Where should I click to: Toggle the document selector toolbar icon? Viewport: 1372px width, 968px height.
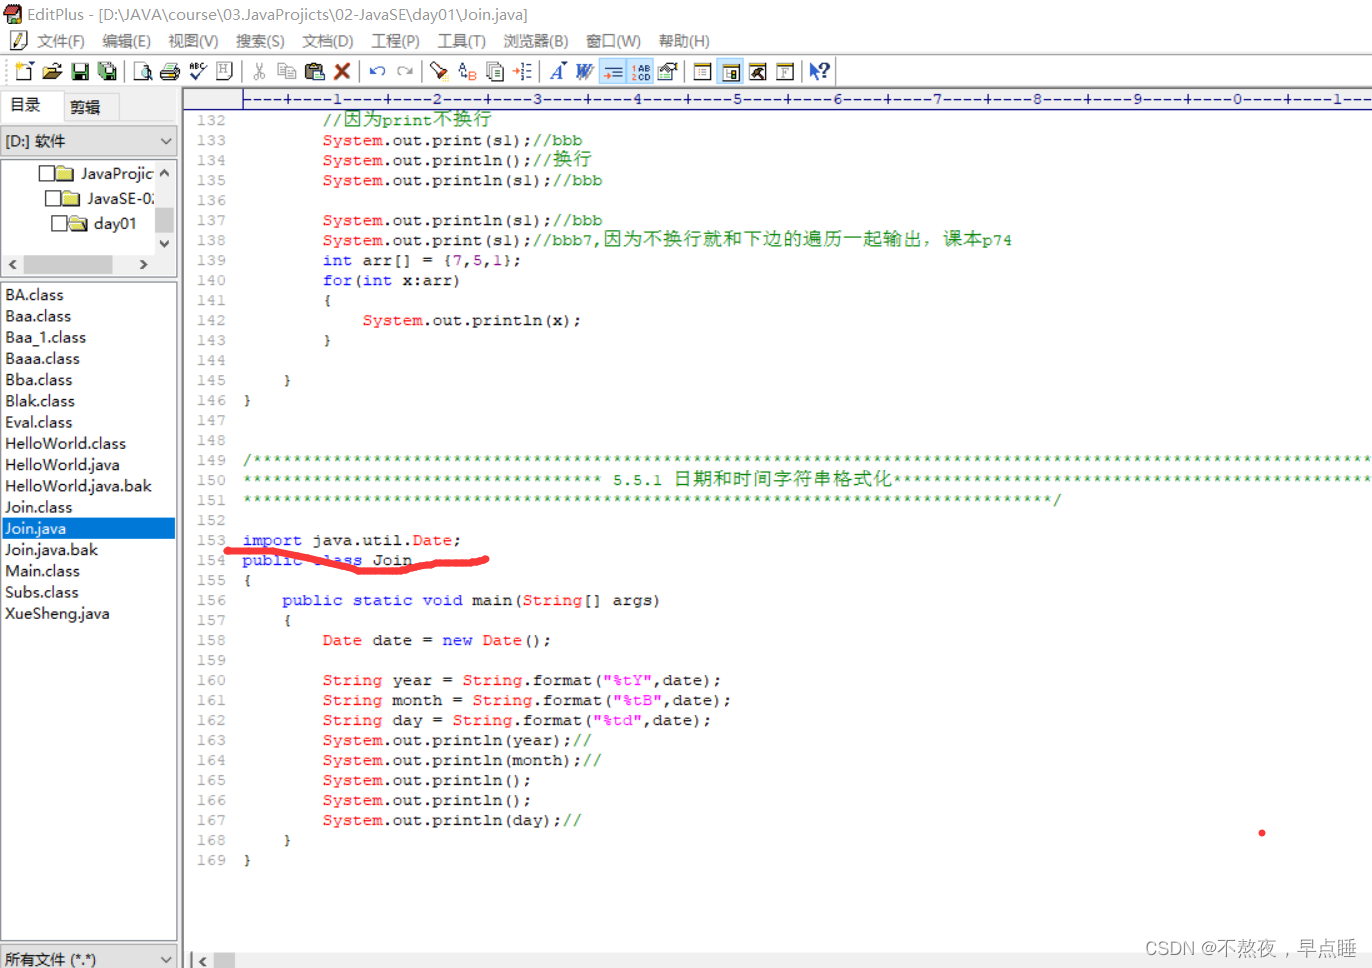click(x=731, y=71)
